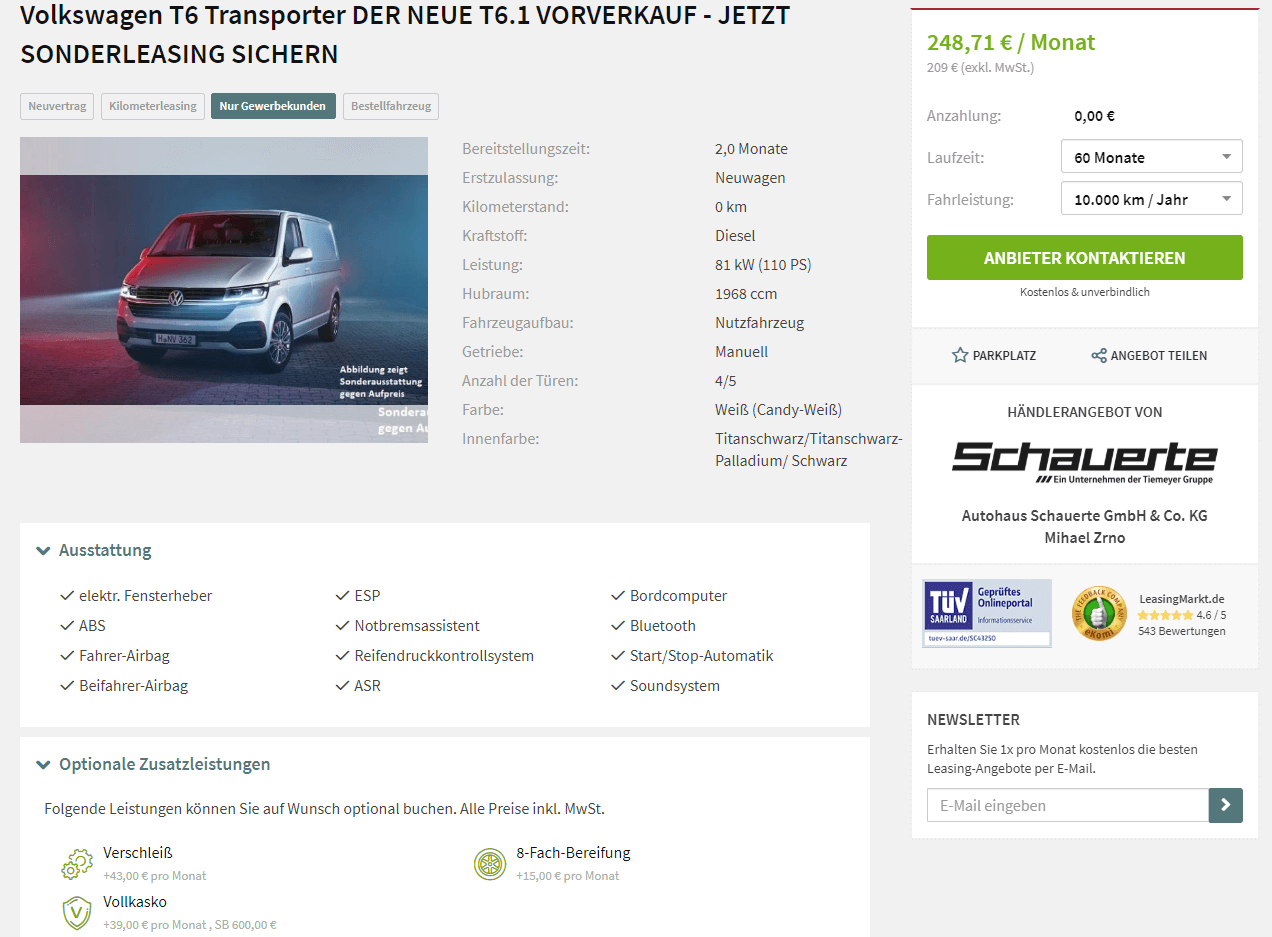Open the Laufzeit 60 Monate dropdown
Viewport: 1272px width, 937px height.
click(1152, 157)
